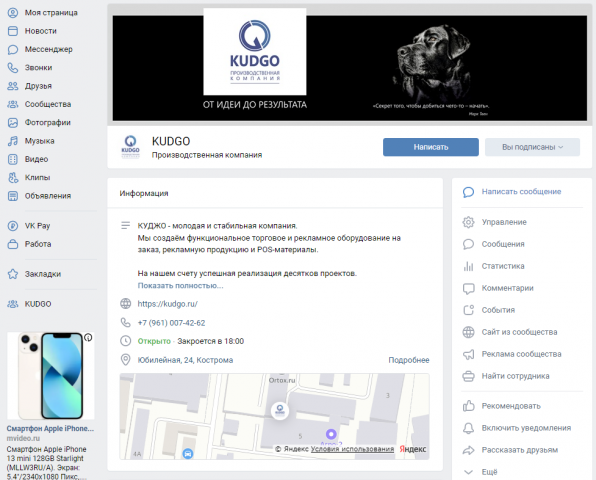Click the blue car marker on the map
596x480 pixels.
point(188,453)
